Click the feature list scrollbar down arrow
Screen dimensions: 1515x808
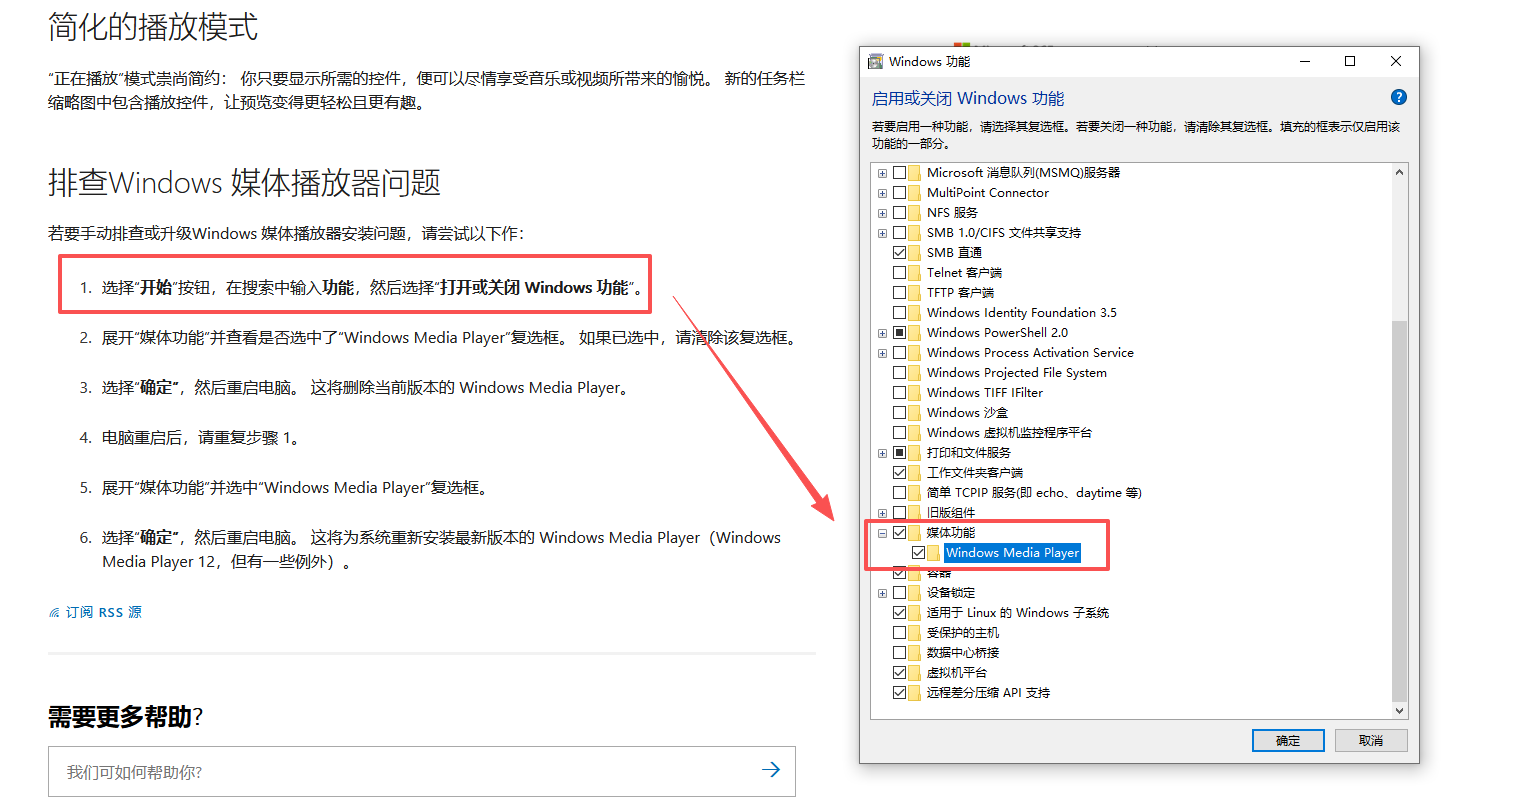1399,711
